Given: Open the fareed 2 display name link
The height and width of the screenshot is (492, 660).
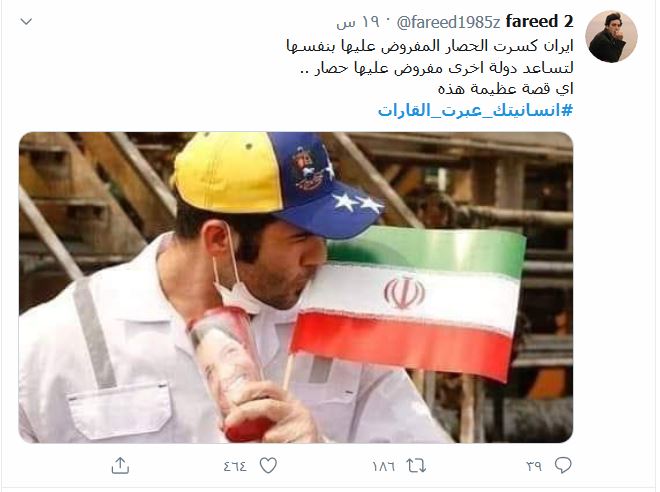Looking at the screenshot, I should coord(539,21).
